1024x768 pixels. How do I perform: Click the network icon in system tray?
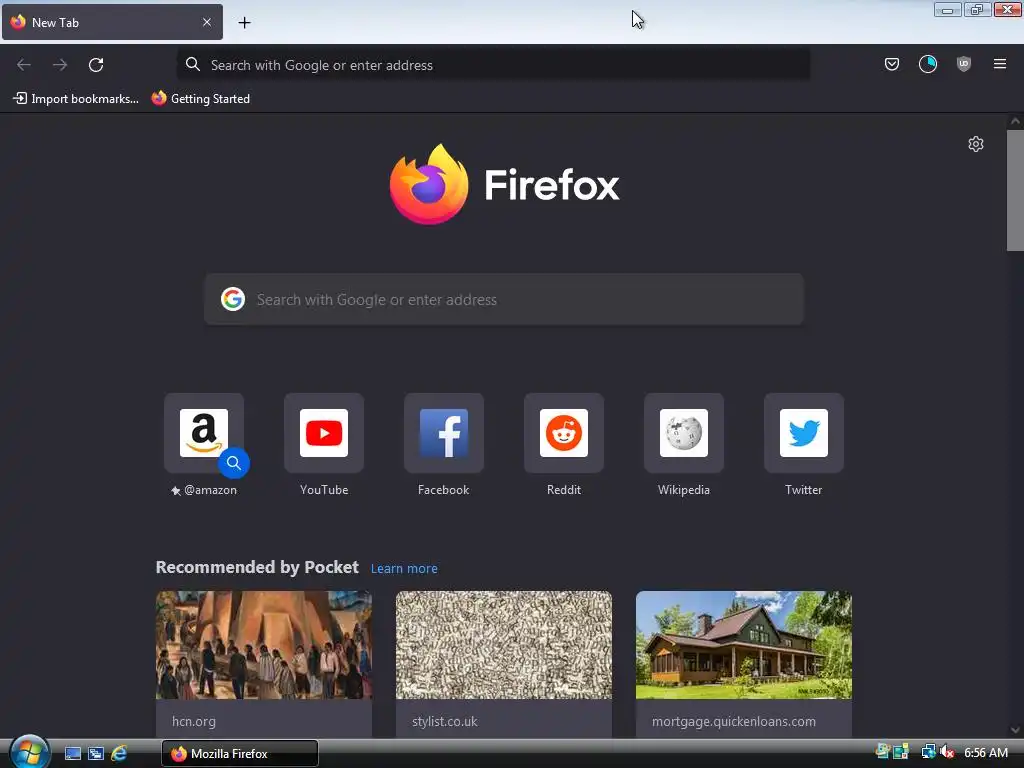pyautogui.click(x=928, y=752)
